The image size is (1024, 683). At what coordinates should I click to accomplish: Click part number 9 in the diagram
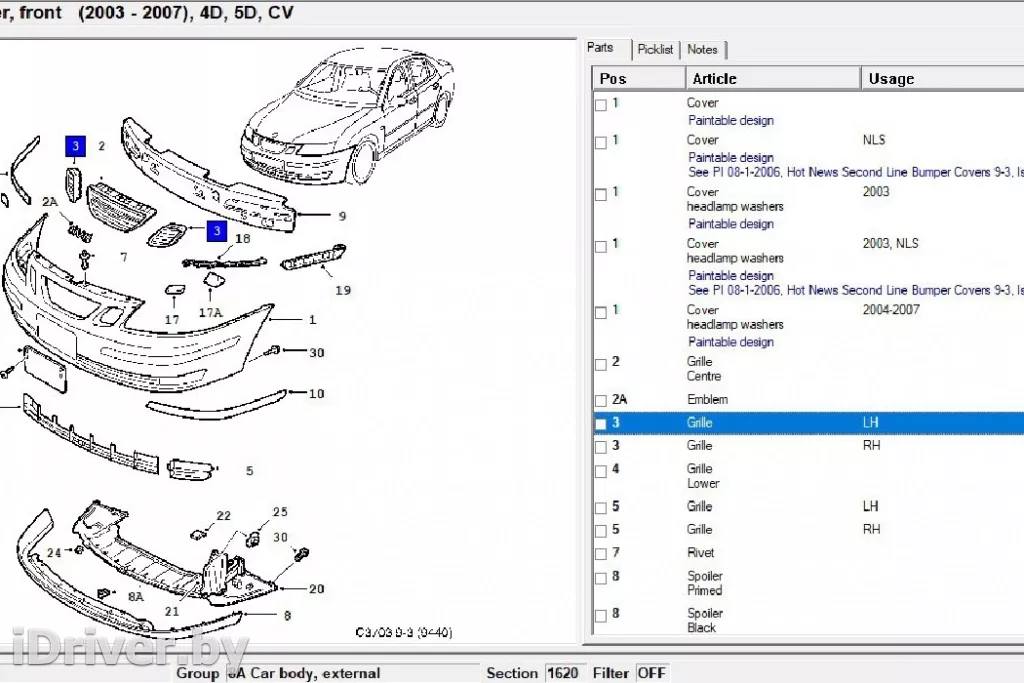pyautogui.click(x=342, y=216)
